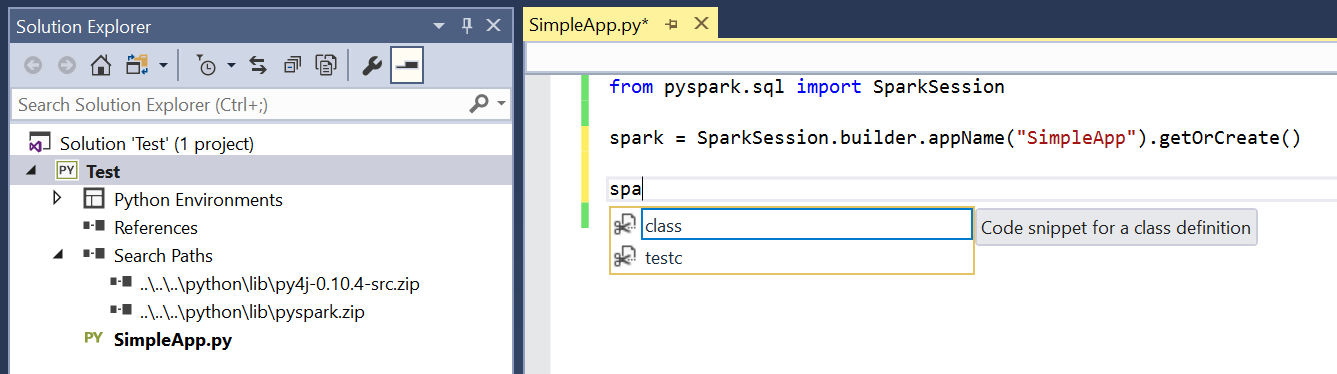1337x374 pixels.
Task: Go to Home view in Solution Explorer
Action: (101, 66)
